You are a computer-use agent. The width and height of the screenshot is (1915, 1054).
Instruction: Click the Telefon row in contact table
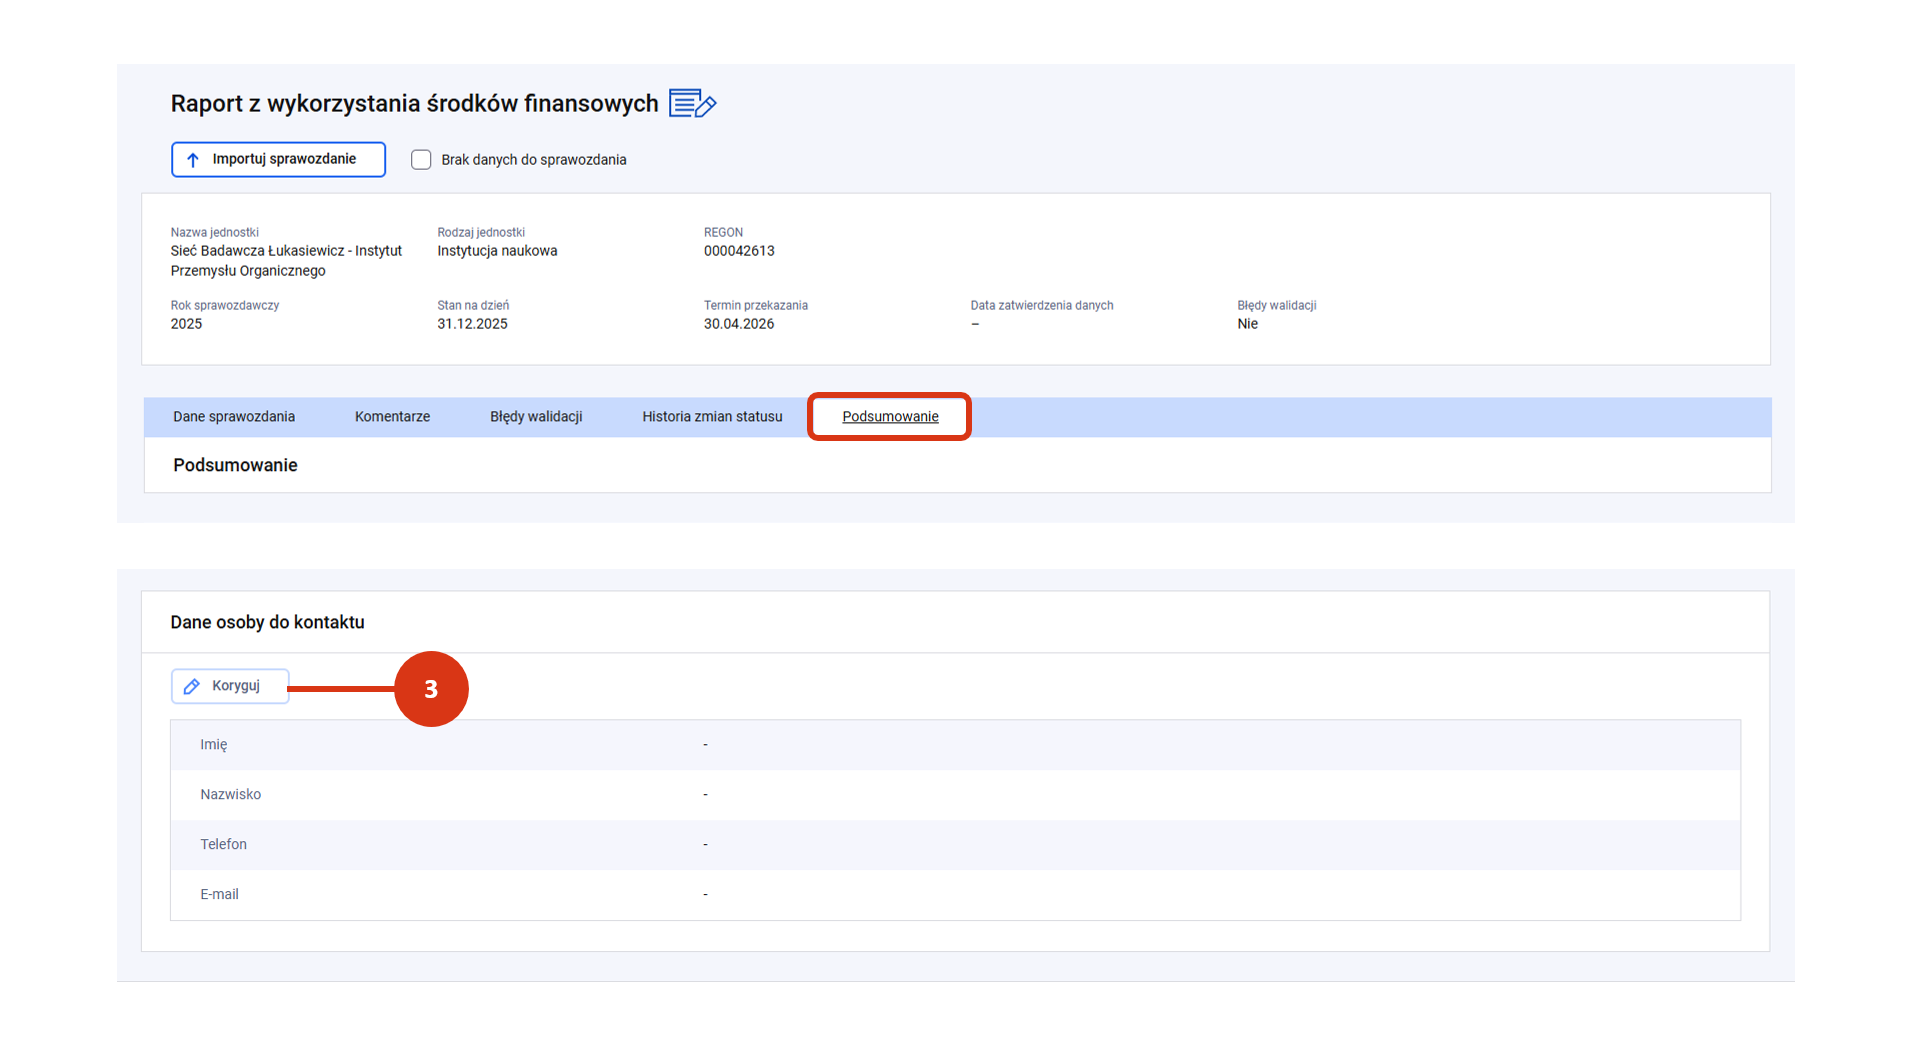click(955, 845)
